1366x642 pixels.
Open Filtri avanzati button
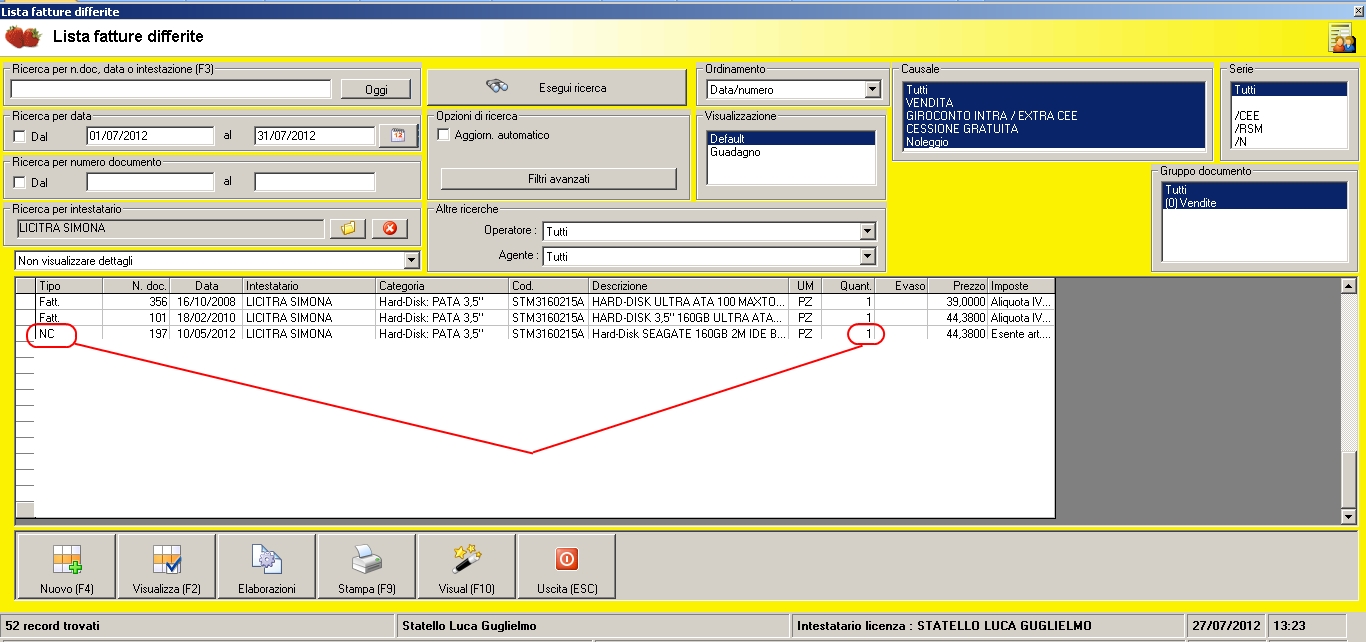pyautogui.click(x=559, y=179)
